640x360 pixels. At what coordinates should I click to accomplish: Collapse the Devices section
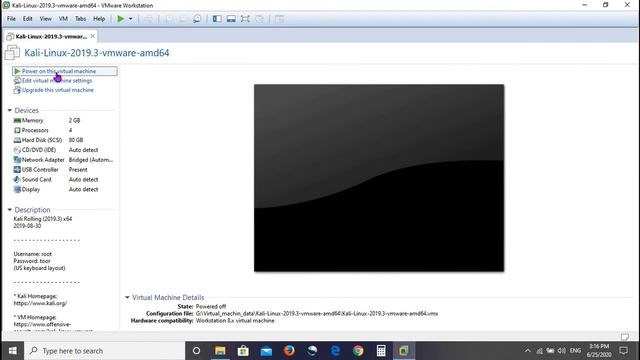point(10,110)
